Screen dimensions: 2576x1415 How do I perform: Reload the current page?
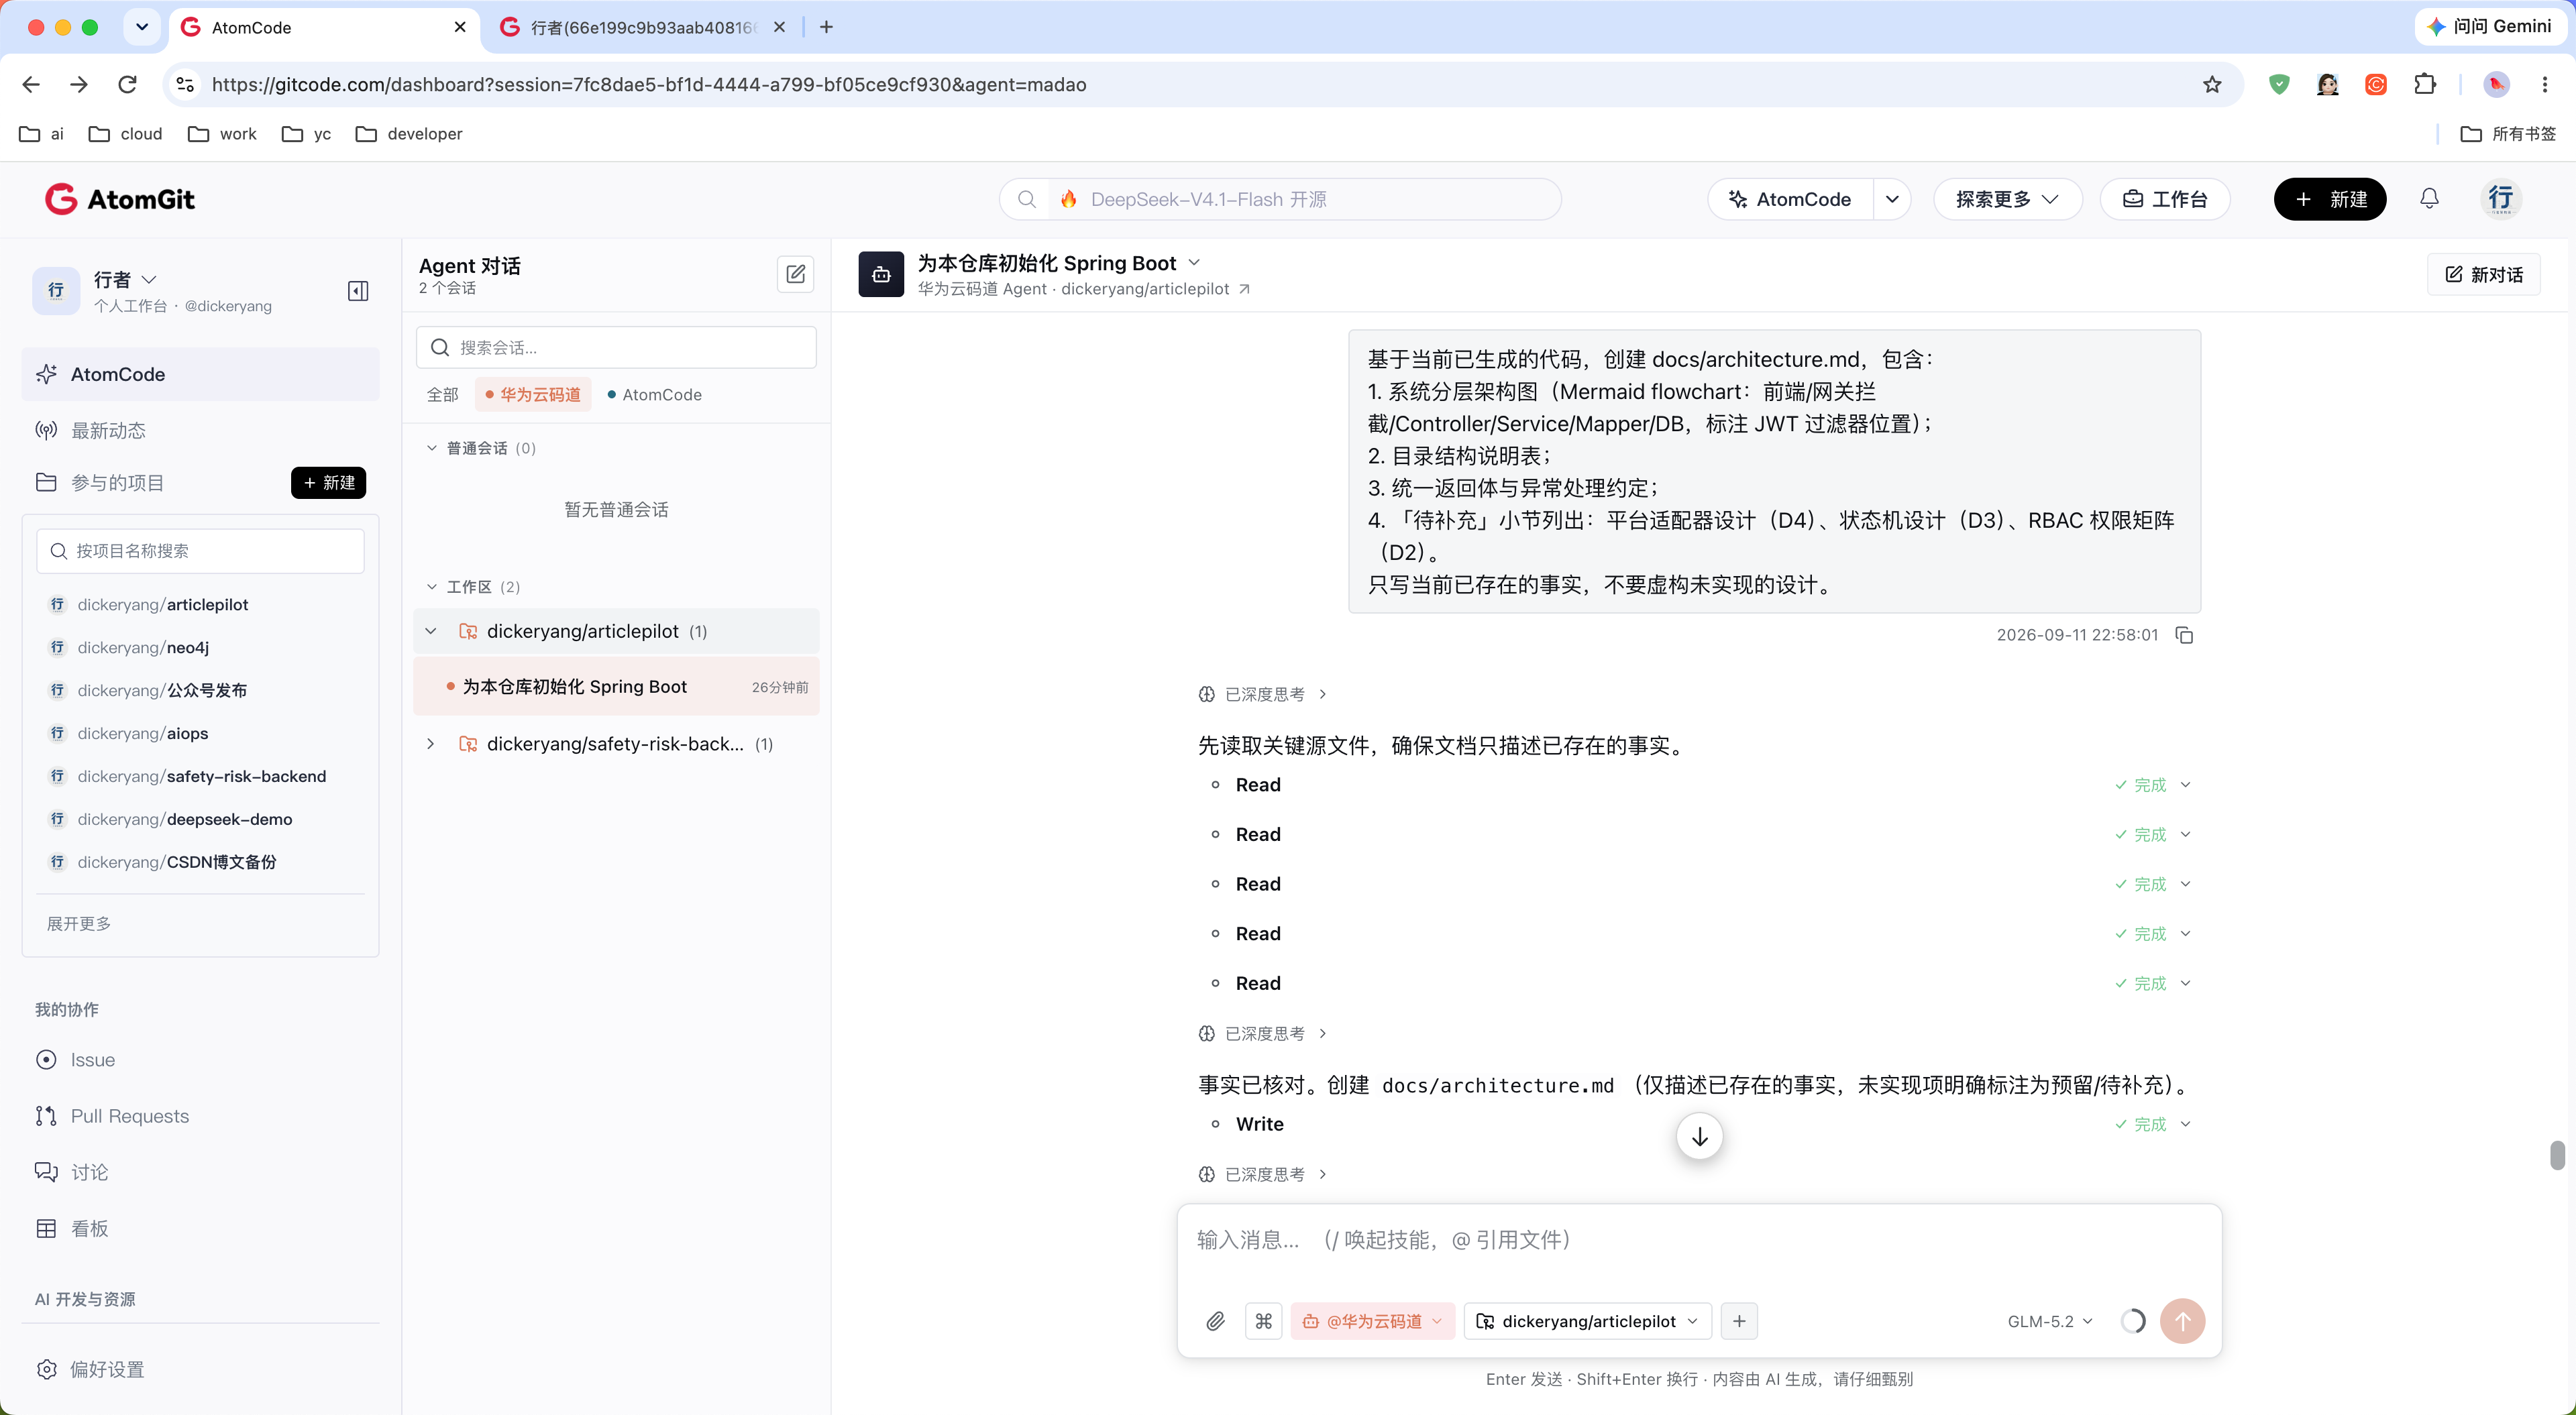tap(127, 85)
